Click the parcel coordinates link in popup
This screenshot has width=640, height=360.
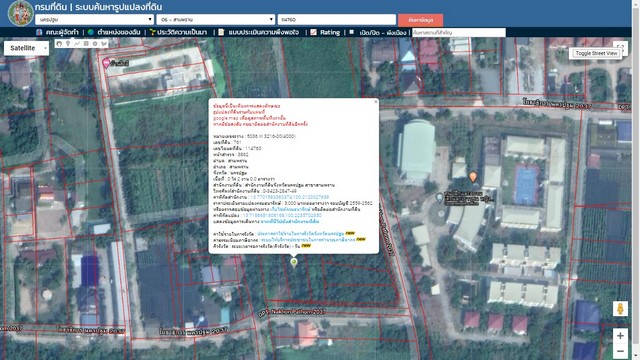pyautogui.click(x=282, y=215)
